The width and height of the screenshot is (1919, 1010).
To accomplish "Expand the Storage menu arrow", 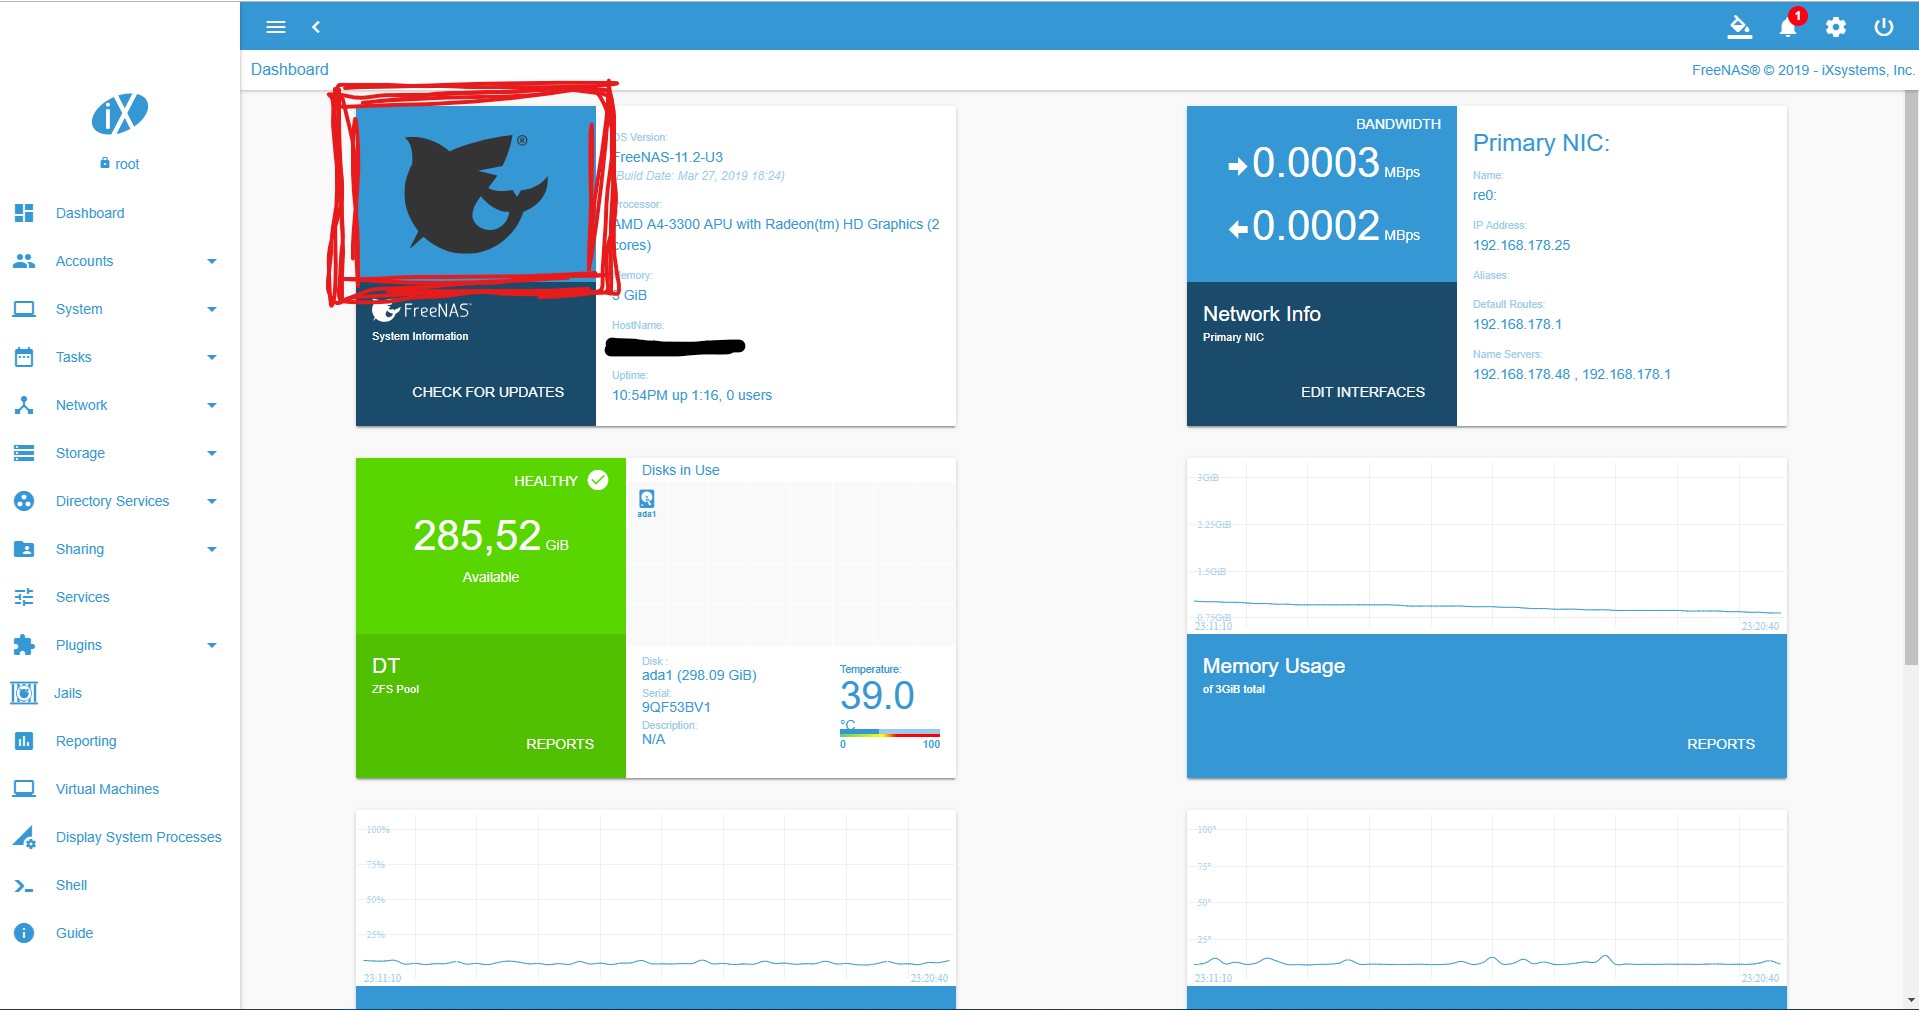I will click(x=212, y=453).
